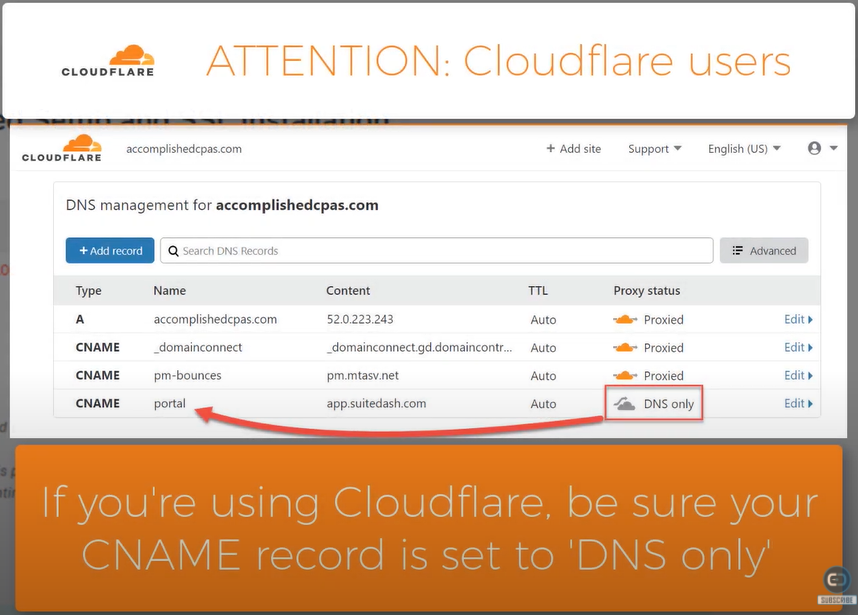The image size is (858, 615).
Task: Click the app.suitedash.com content cell
Action: [376, 404]
